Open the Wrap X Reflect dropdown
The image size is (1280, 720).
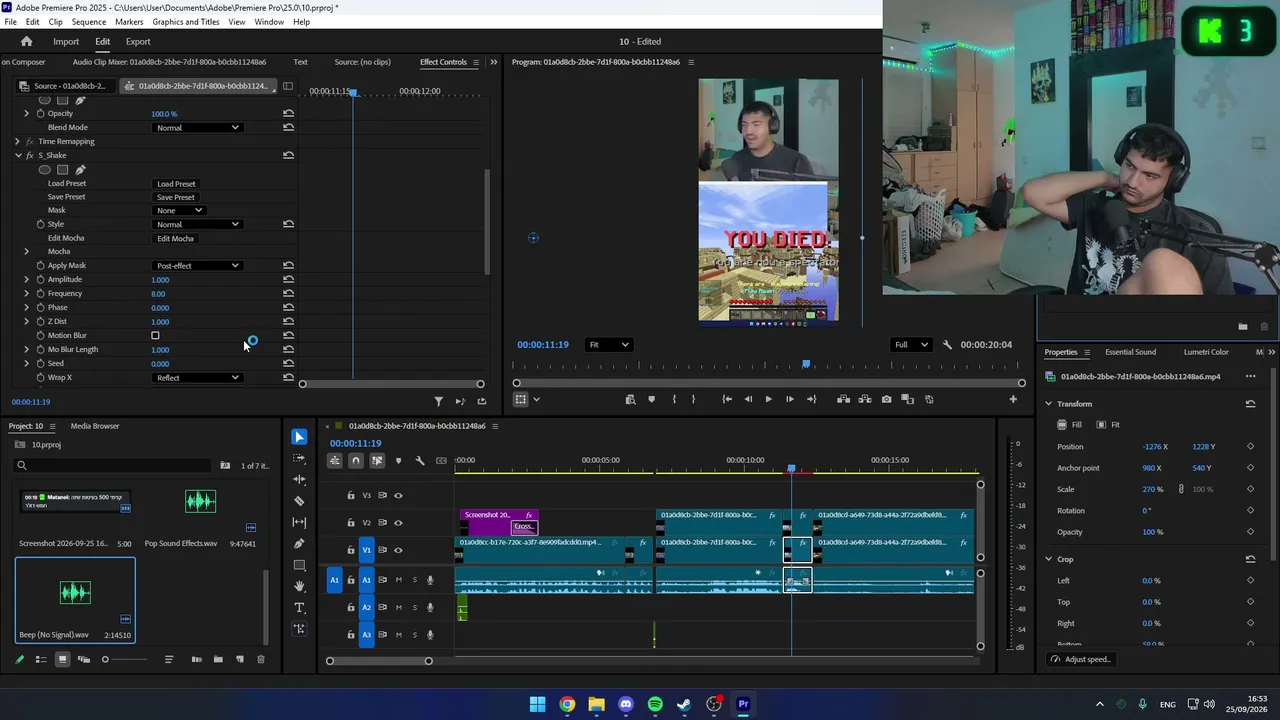pos(198,378)
